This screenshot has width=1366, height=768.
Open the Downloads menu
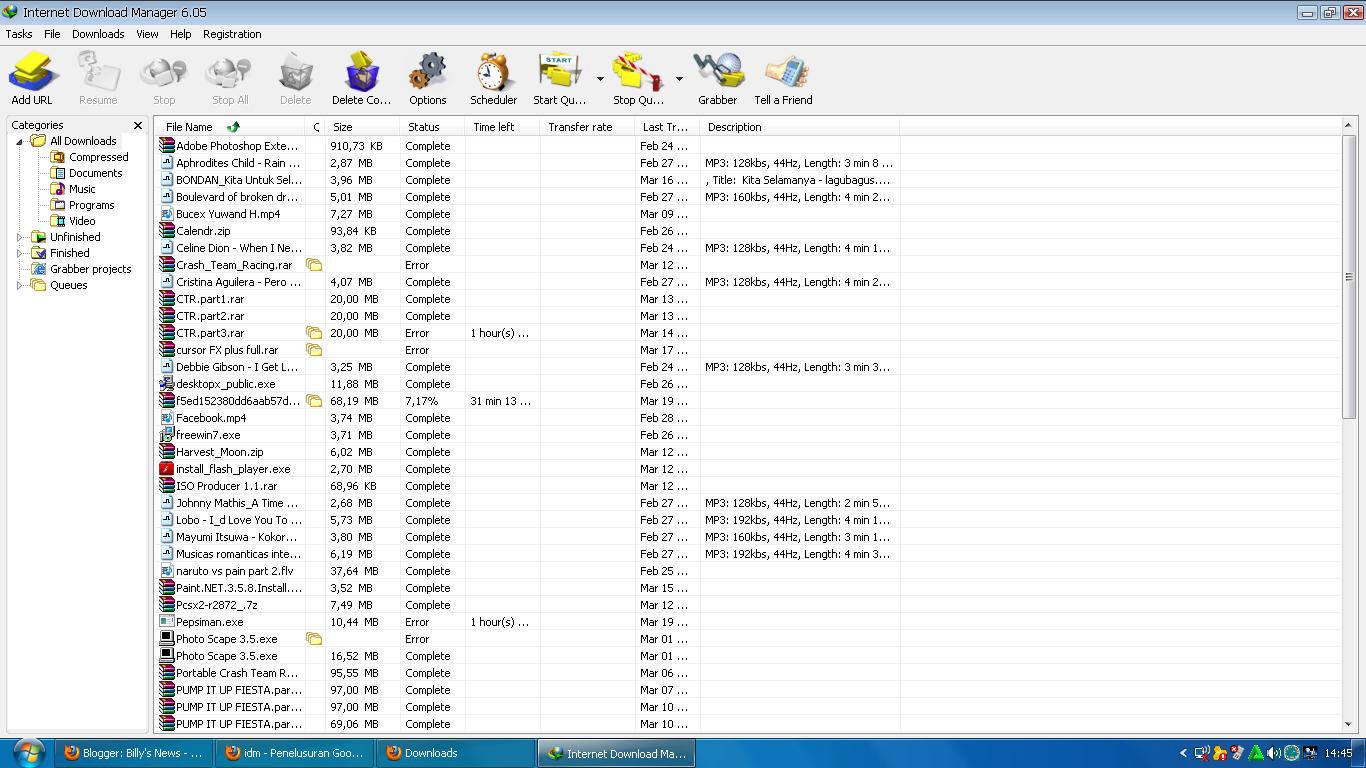click(x=98, y=34)
